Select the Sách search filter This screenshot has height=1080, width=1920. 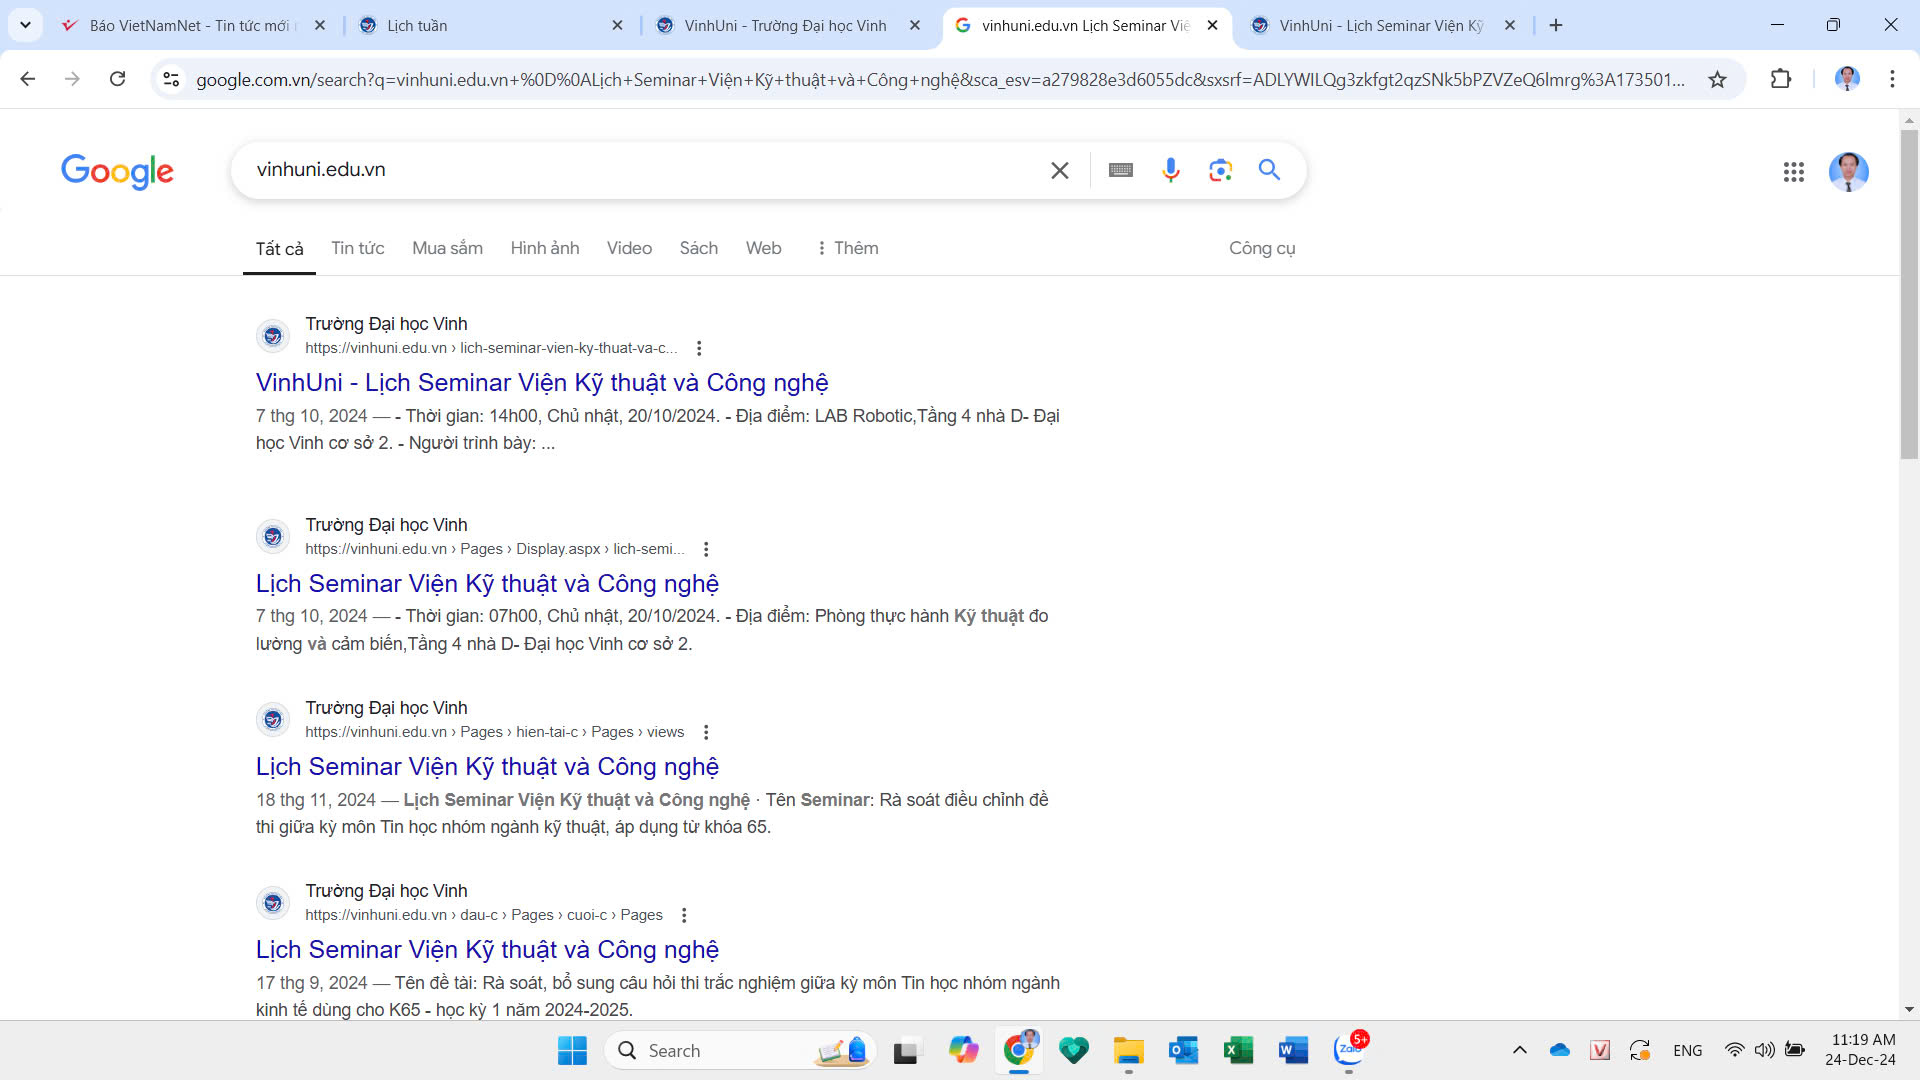coord(699,248)
